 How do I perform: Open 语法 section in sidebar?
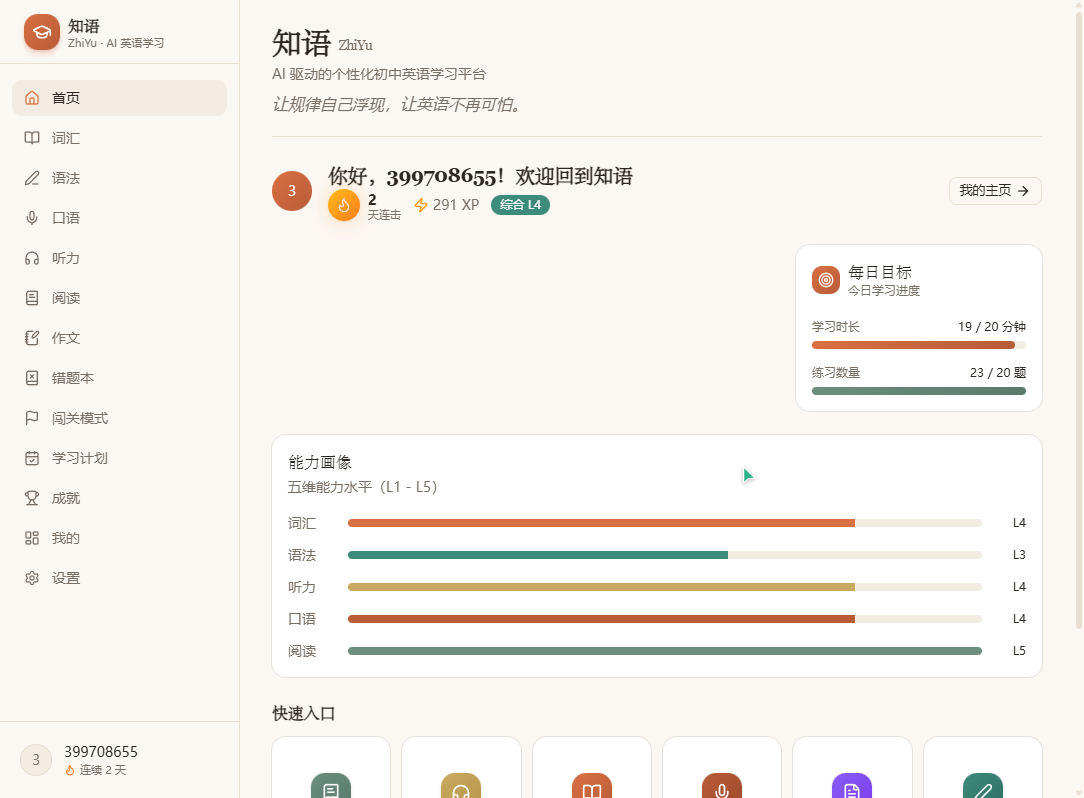coord(120,178)
